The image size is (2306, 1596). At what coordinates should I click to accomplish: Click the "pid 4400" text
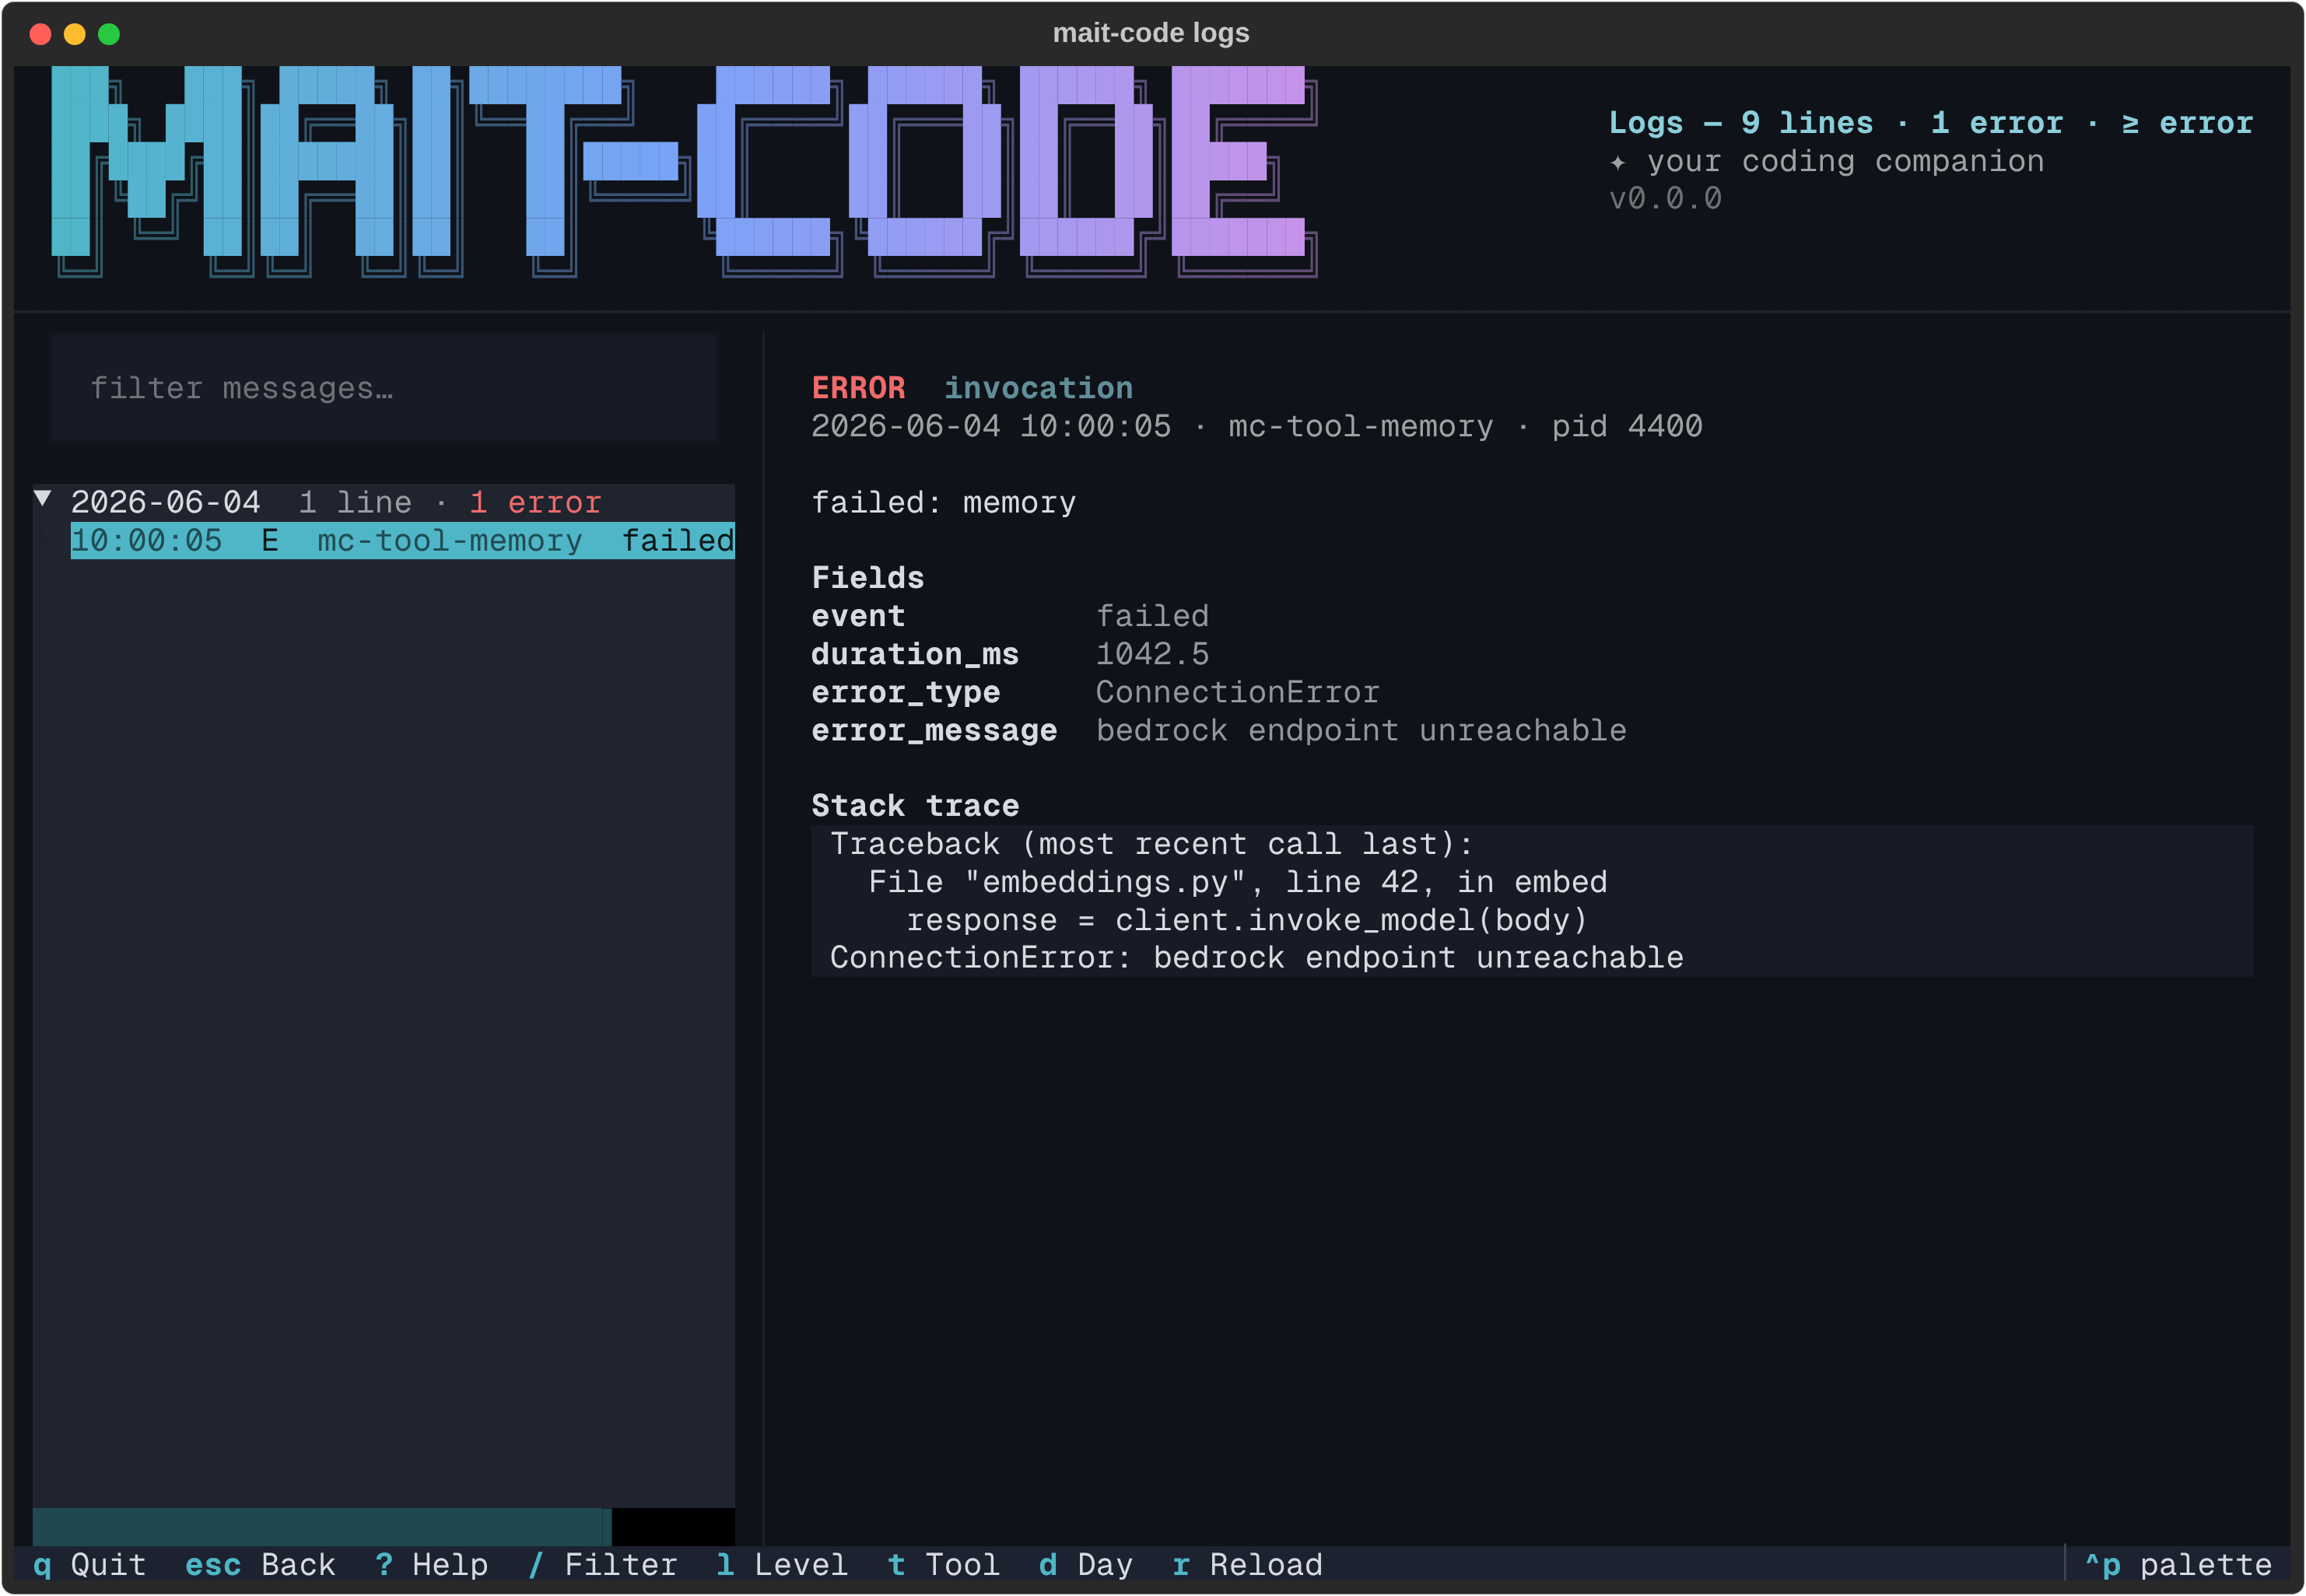1627,427
